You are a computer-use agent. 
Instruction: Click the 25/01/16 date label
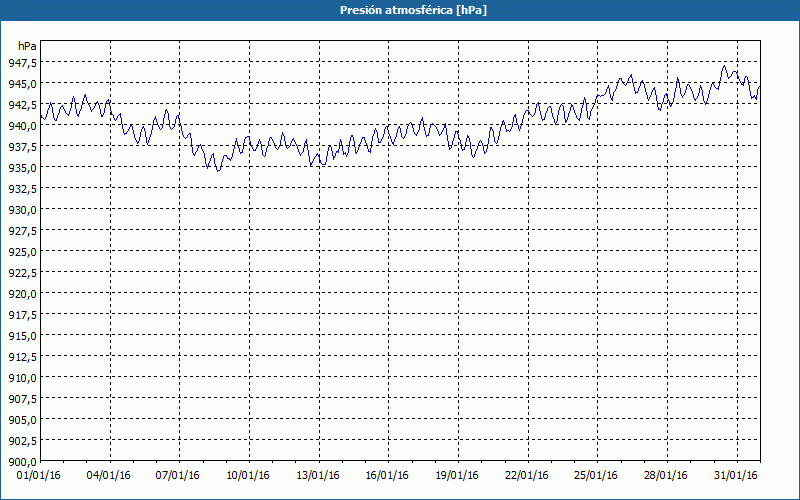point(596,476)
